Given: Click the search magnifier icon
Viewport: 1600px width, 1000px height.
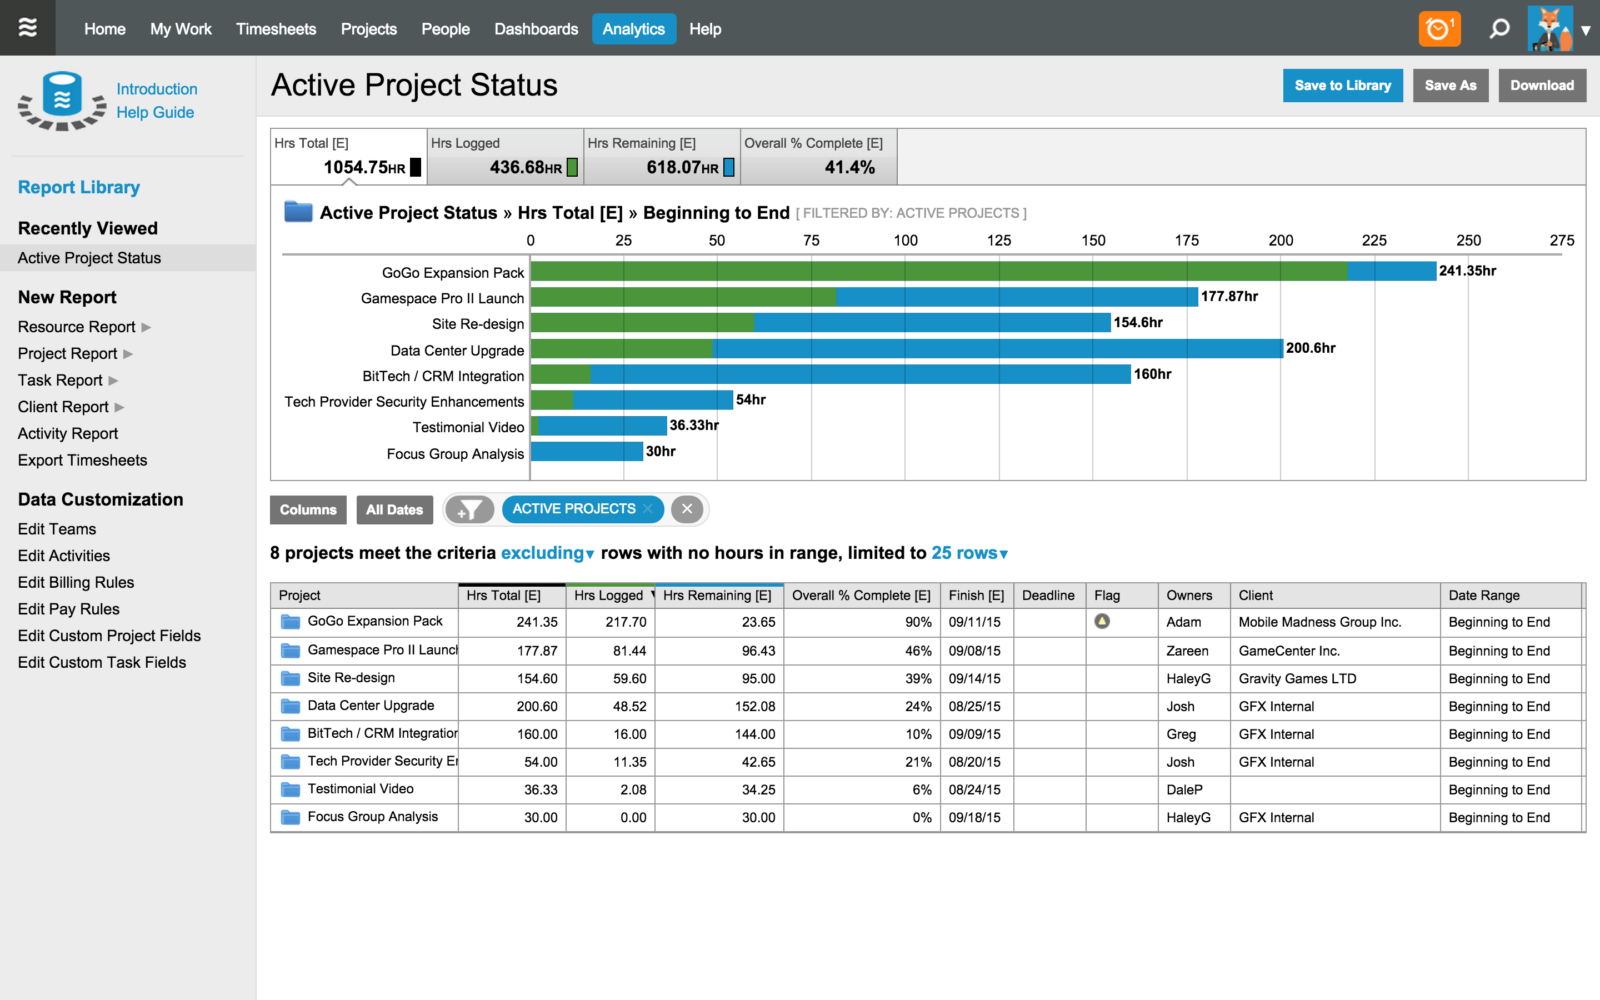Looking at the screenshot, I should (x=1499, y=28).
